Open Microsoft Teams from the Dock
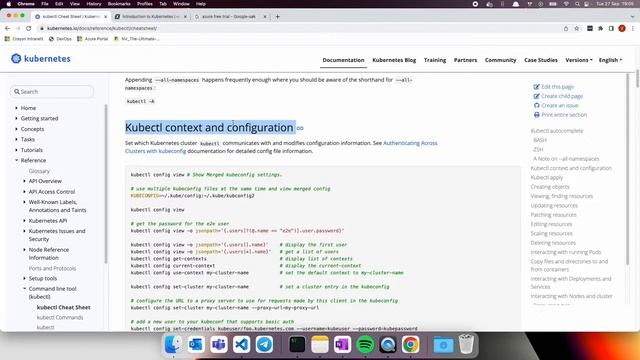 219,344
